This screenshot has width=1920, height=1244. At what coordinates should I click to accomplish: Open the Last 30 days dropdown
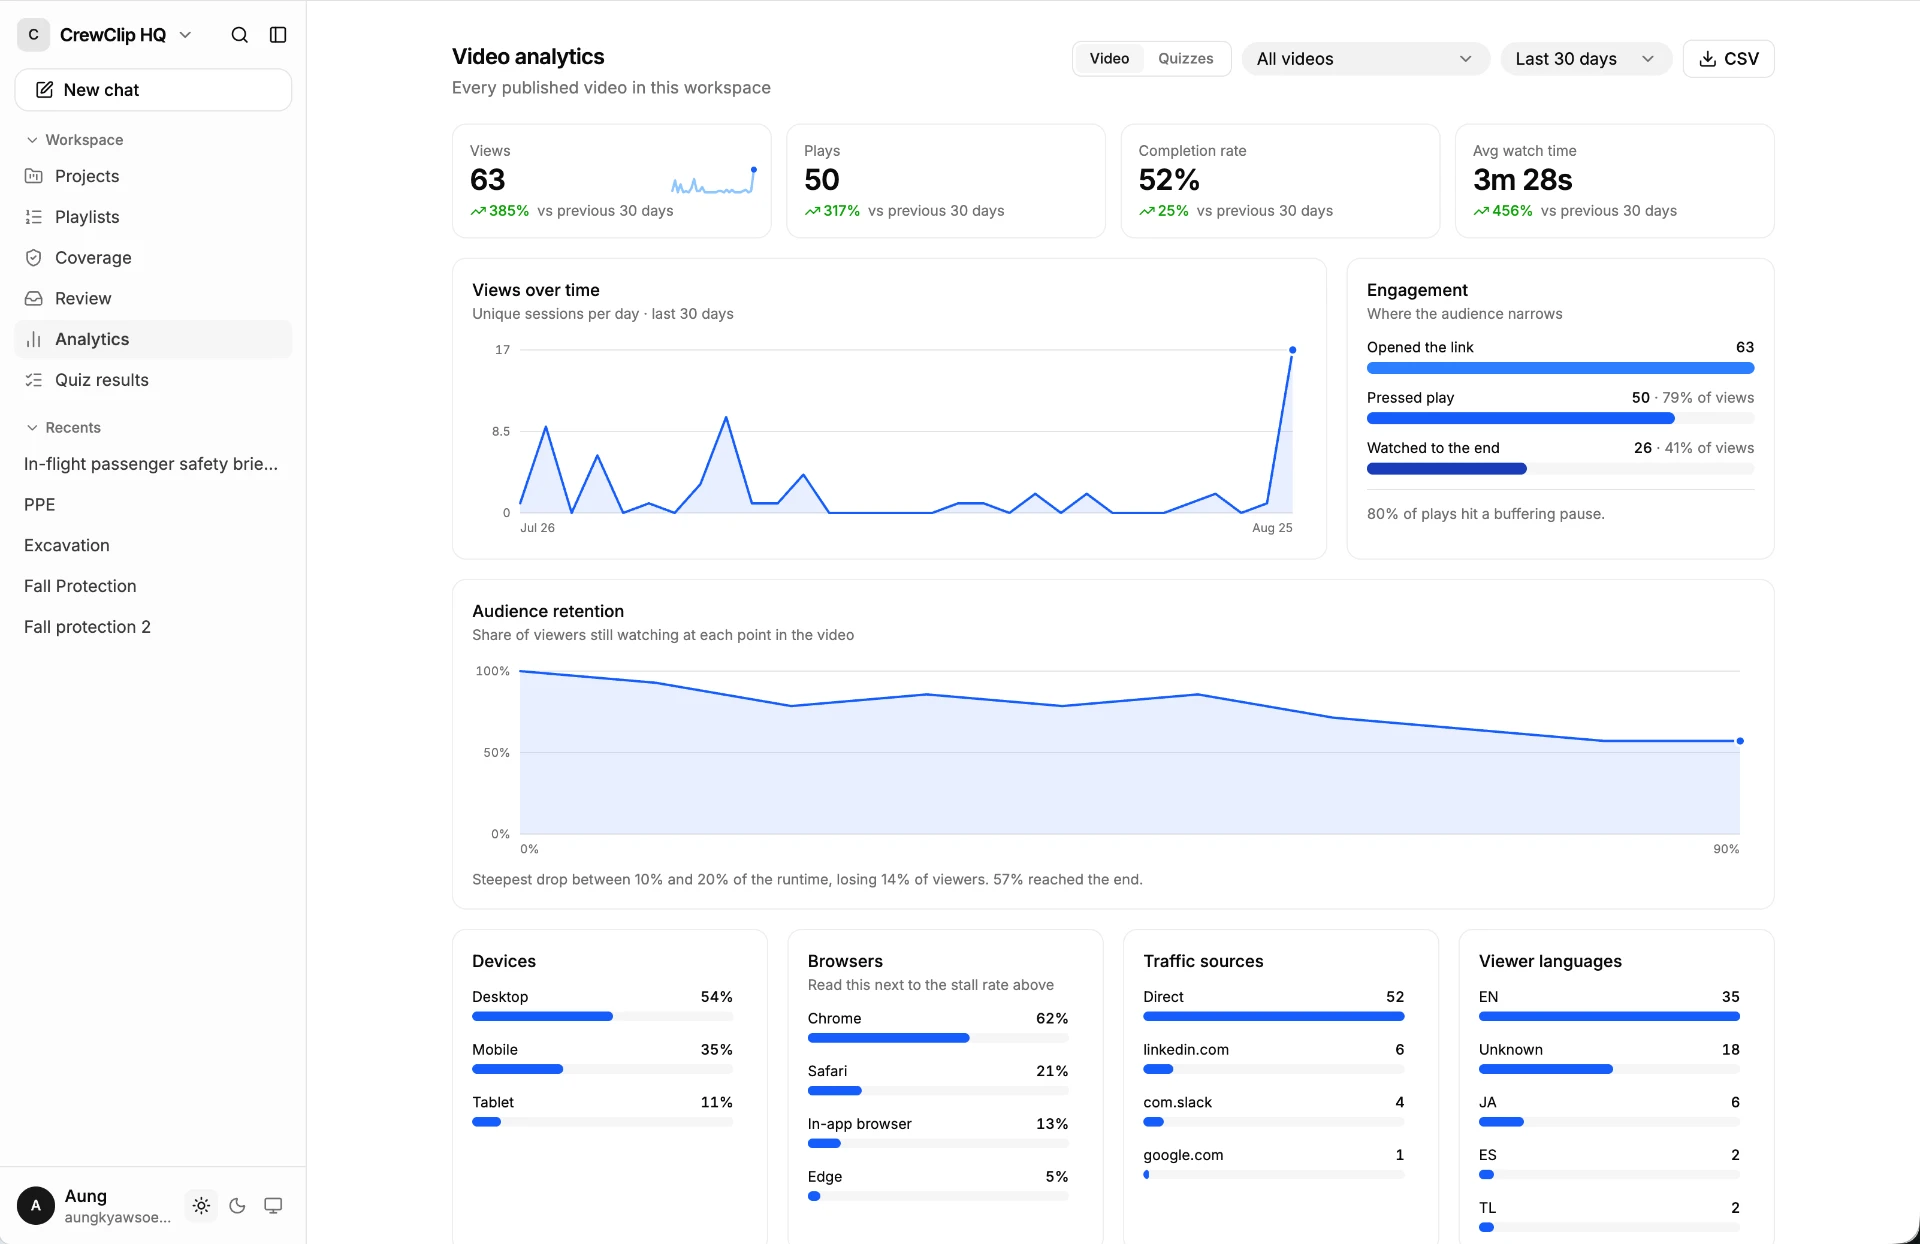[1586, 59]
